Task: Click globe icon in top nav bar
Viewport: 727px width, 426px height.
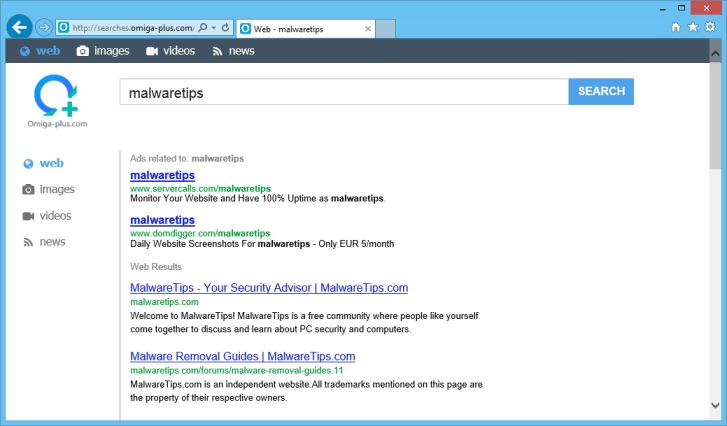Action: (25, 51)
